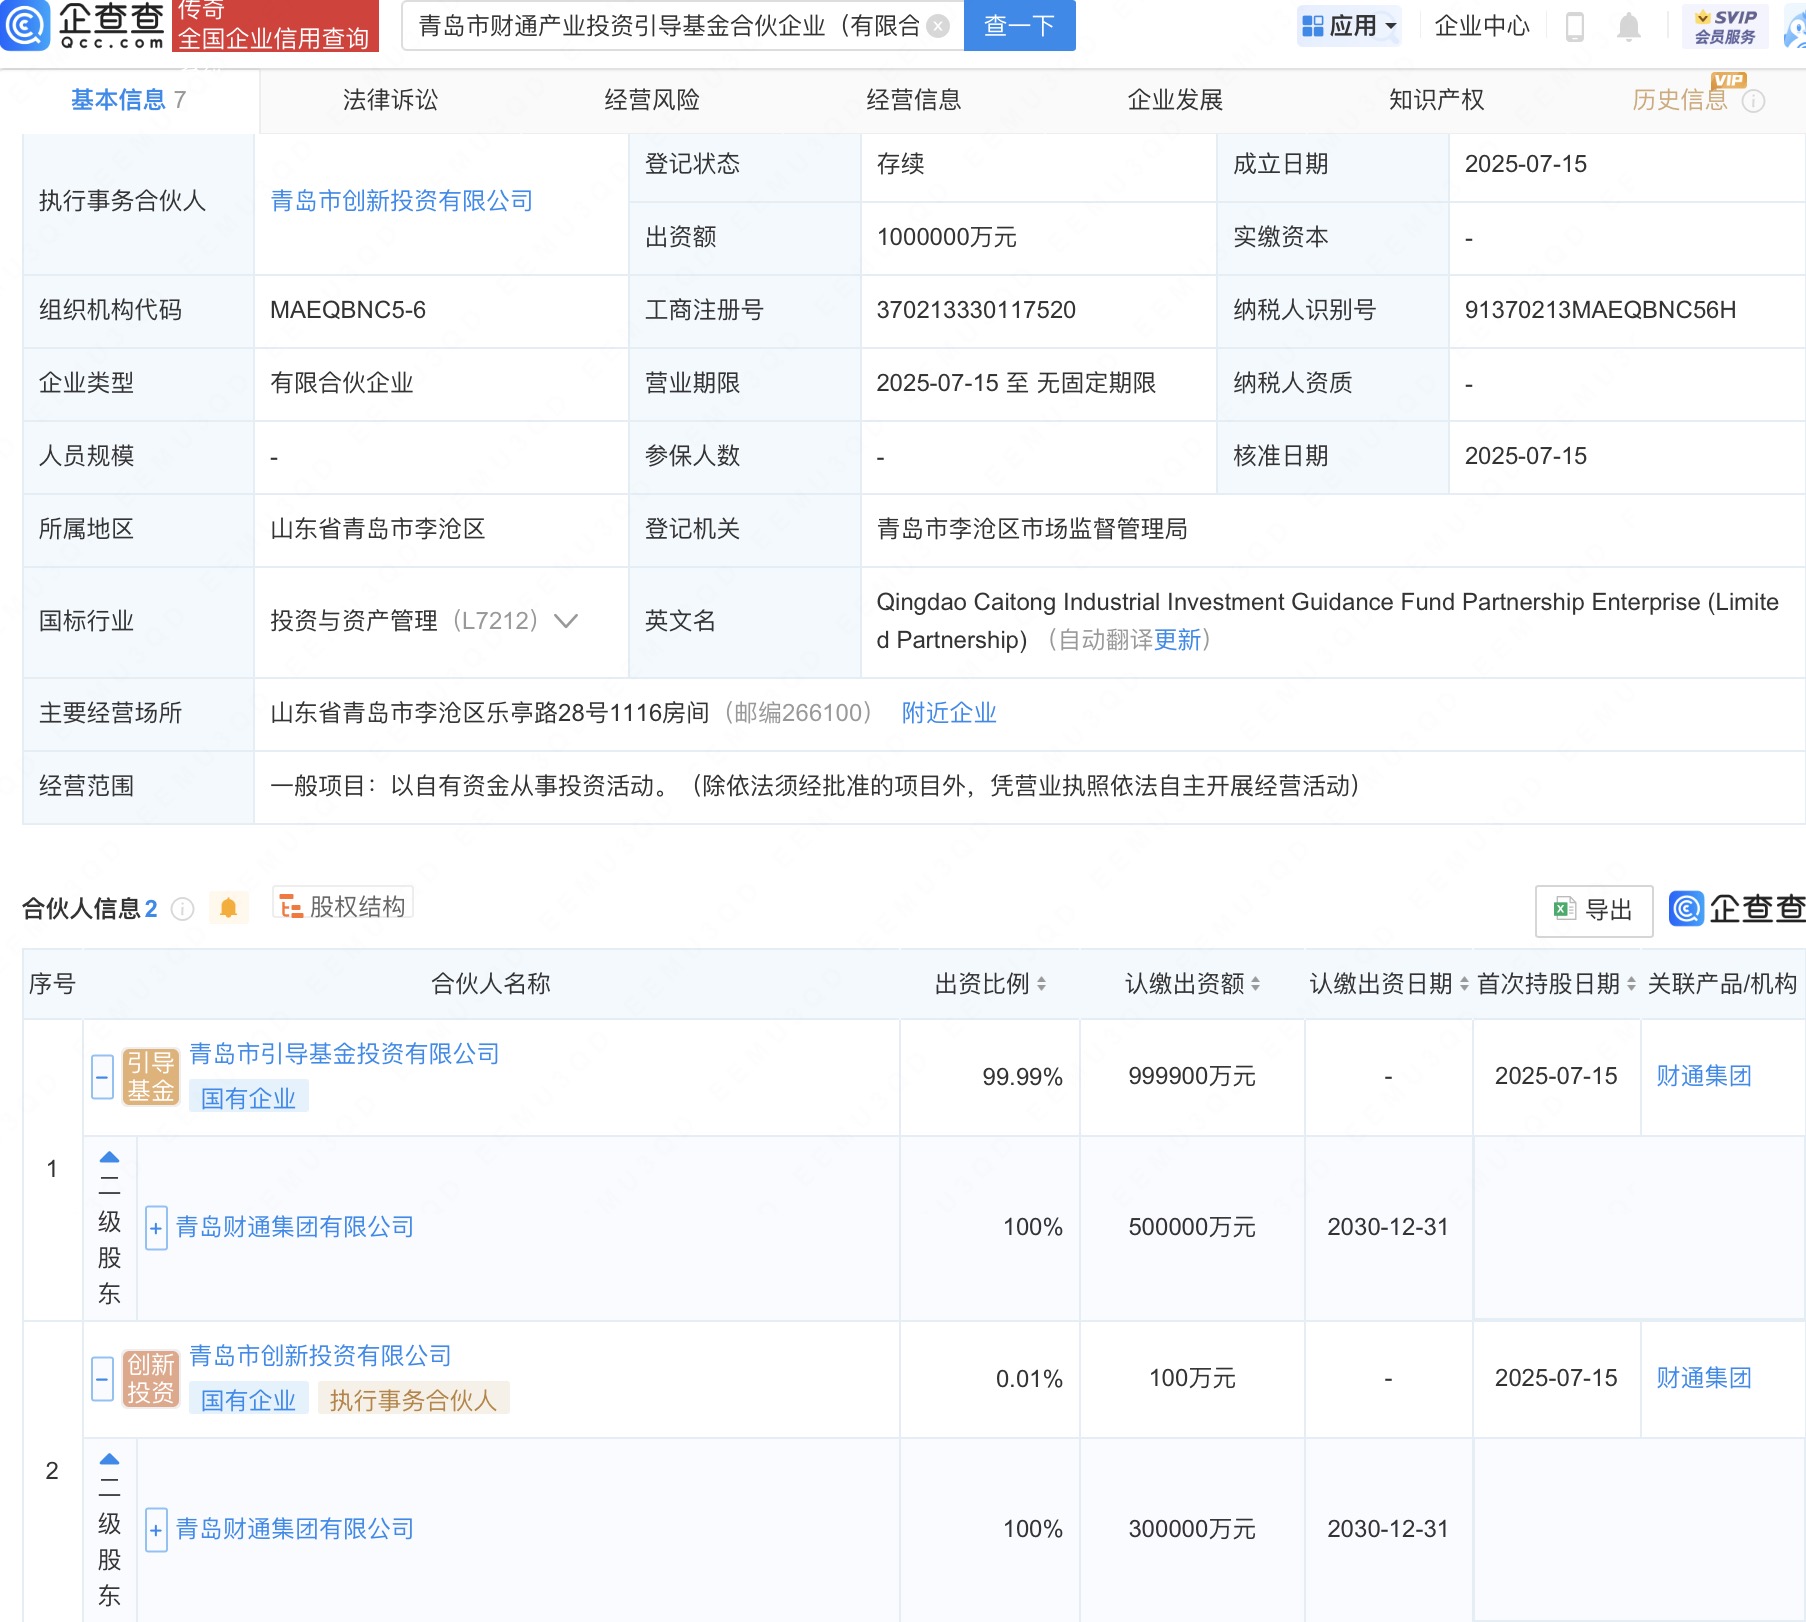Open 青岛市引导基金投资有限公司 partner link
1806x1622 pixels.
[345, 1054]
